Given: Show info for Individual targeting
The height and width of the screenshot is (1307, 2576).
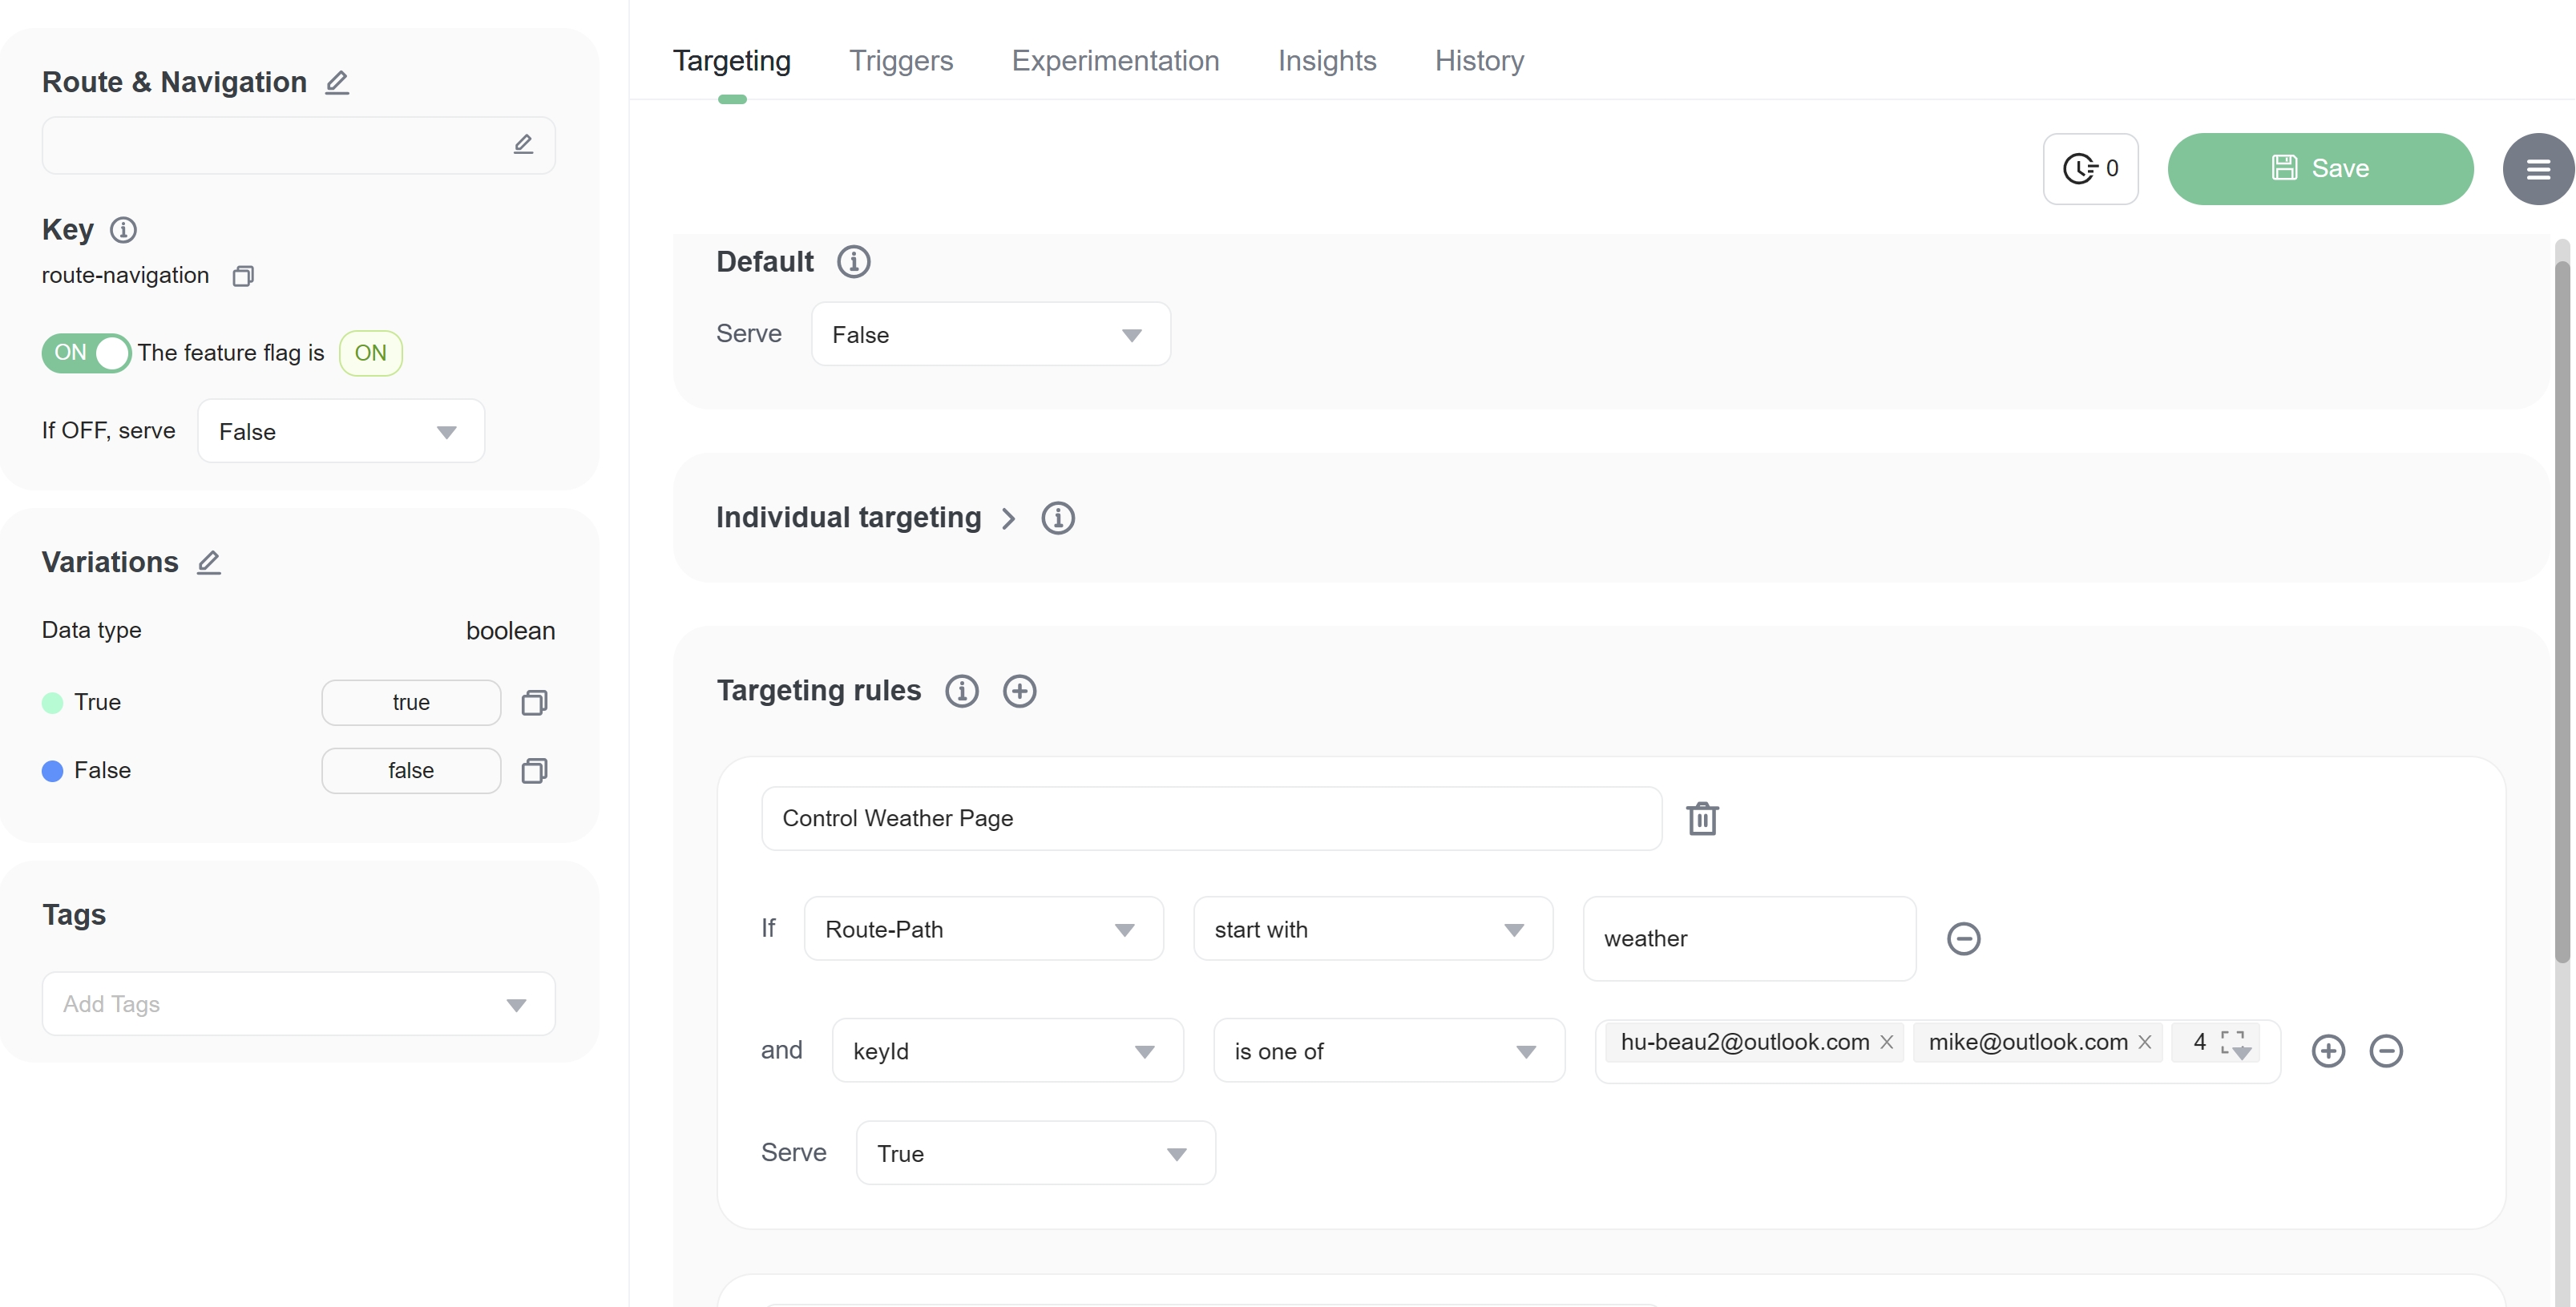Looking at the screenshot, I should (x=1057, y=518).
